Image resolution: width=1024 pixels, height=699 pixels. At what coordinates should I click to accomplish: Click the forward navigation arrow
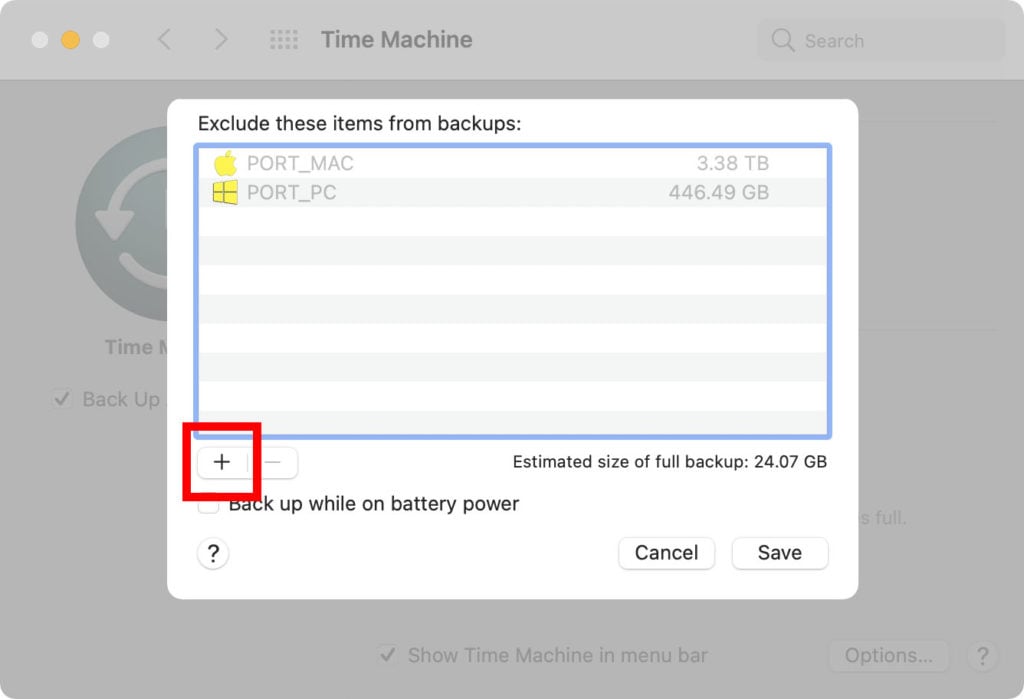(220, 39)
